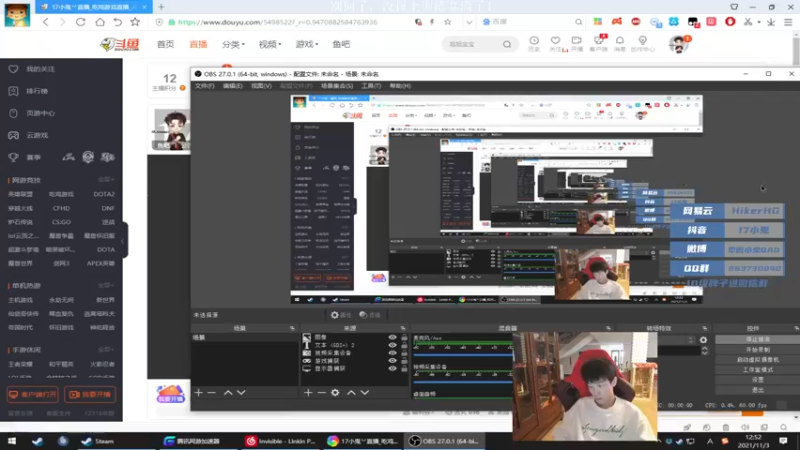800x450 pixels.
Task: Open OBS 编辑(E) menu
Action: coord(233,86)
